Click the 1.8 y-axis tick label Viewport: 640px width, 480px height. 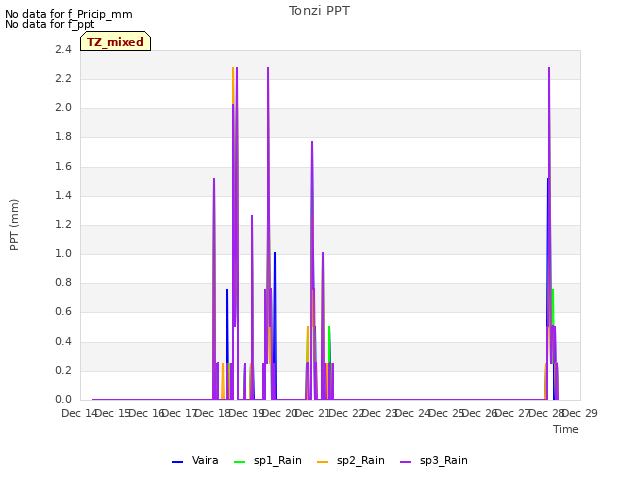63,137
